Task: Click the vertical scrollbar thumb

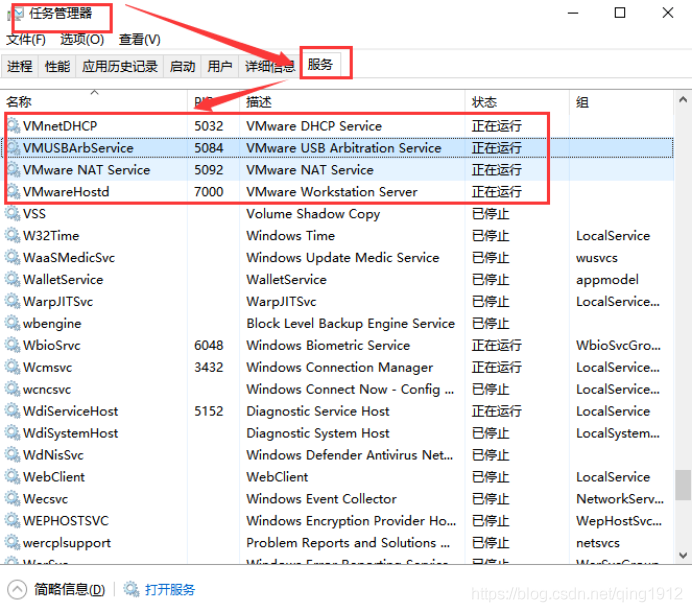Action: 683,485
